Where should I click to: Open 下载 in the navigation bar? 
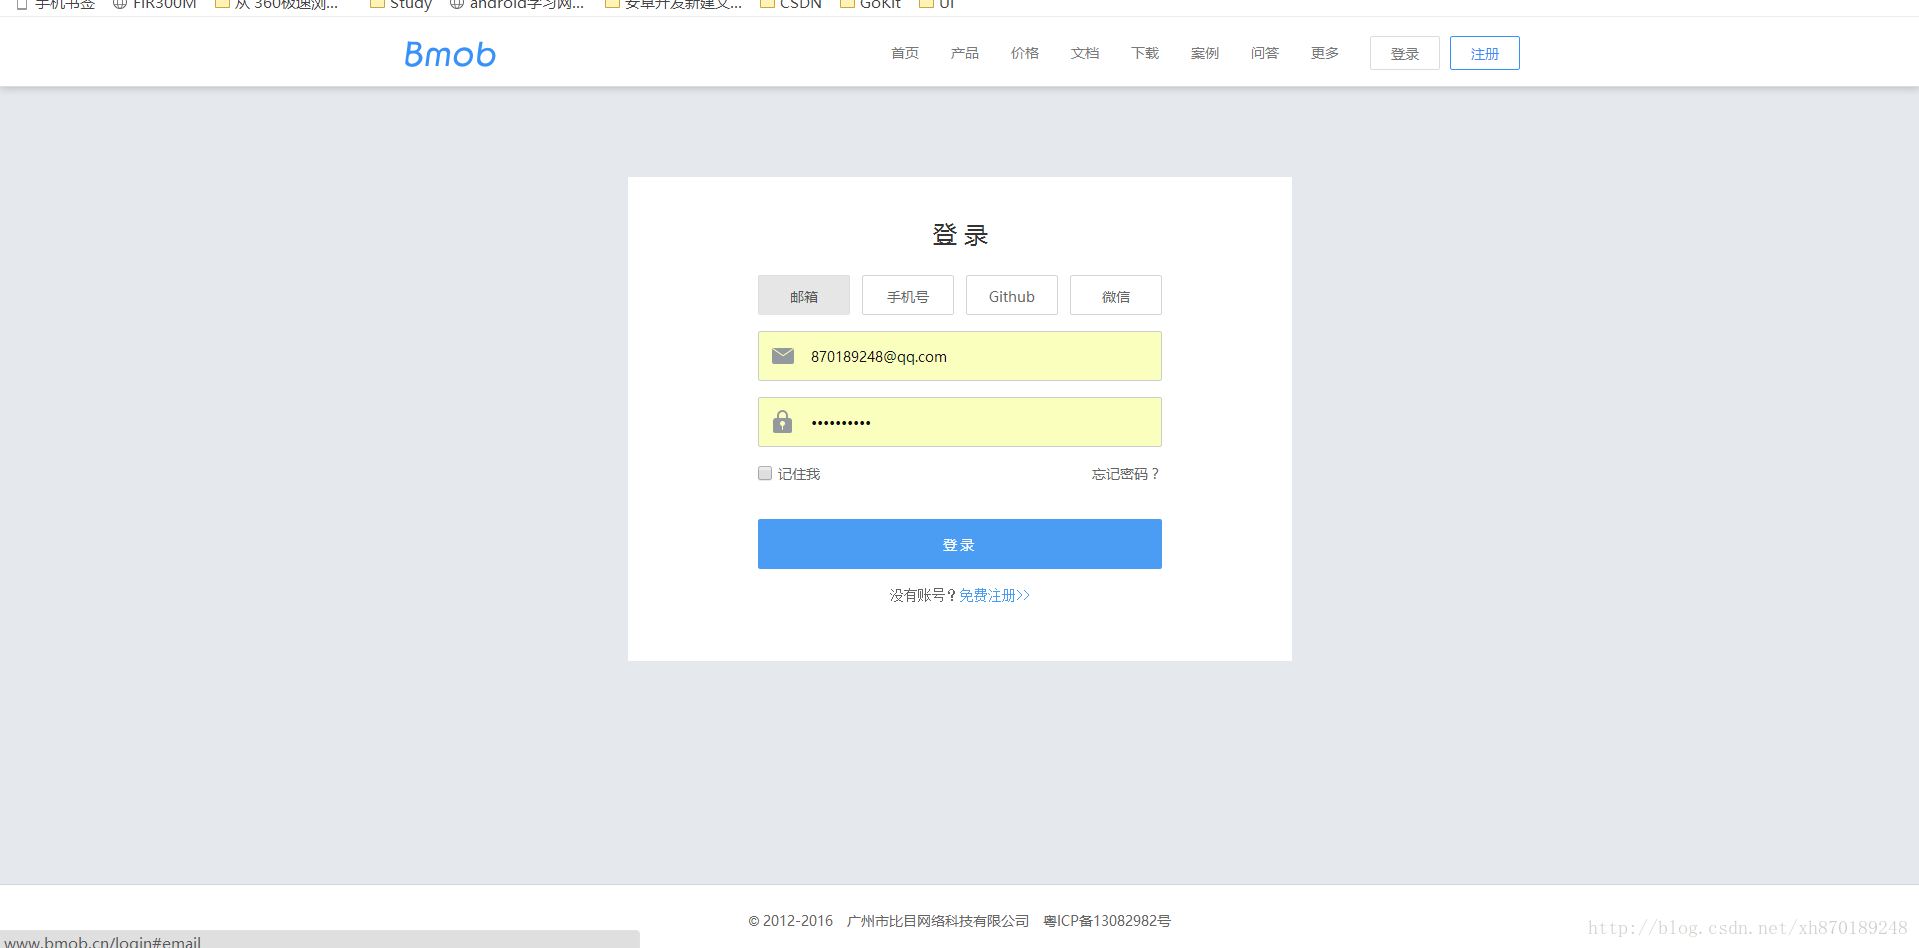pyautogui.click(x=1145, y=53)
